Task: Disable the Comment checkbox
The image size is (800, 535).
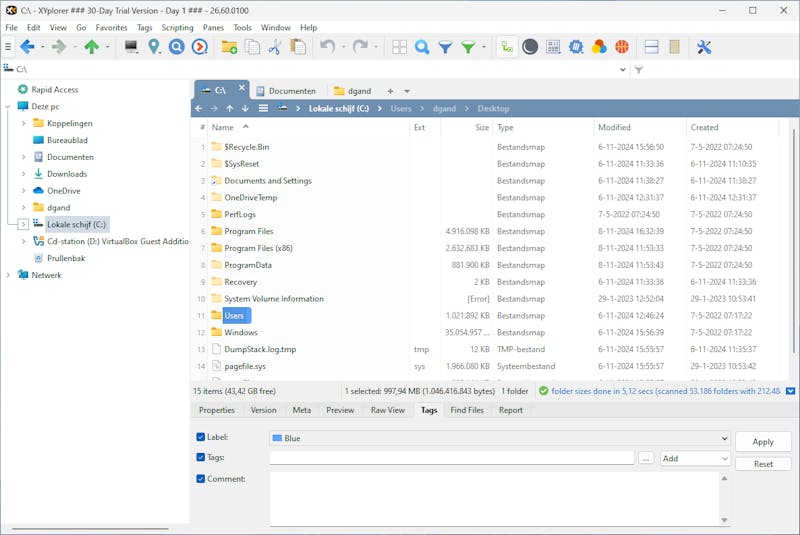Action: 201,479
